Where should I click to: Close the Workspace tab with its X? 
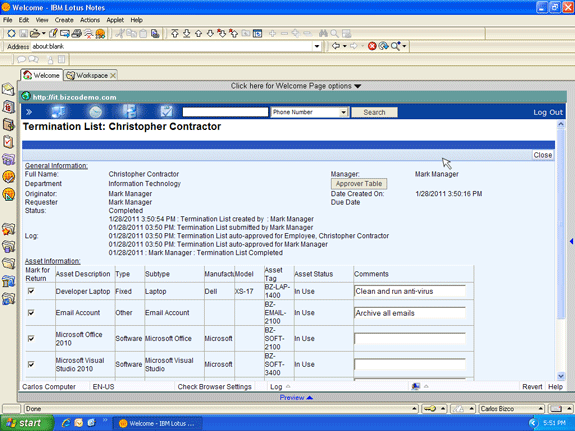pos(113,75)
